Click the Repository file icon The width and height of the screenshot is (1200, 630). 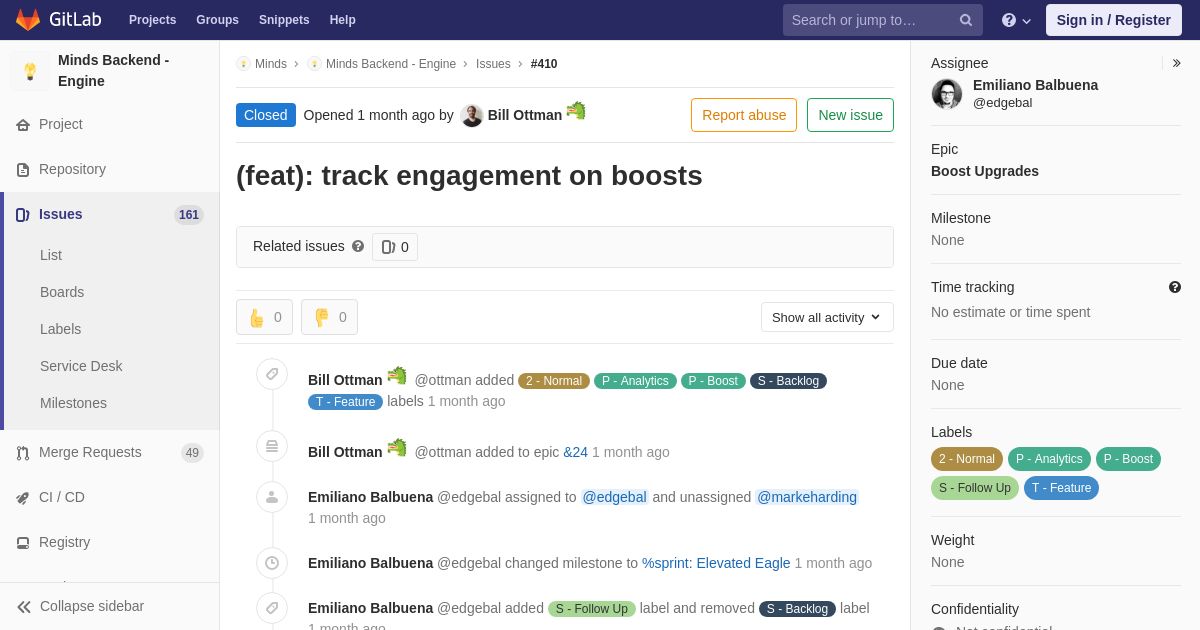pos(23,170)
